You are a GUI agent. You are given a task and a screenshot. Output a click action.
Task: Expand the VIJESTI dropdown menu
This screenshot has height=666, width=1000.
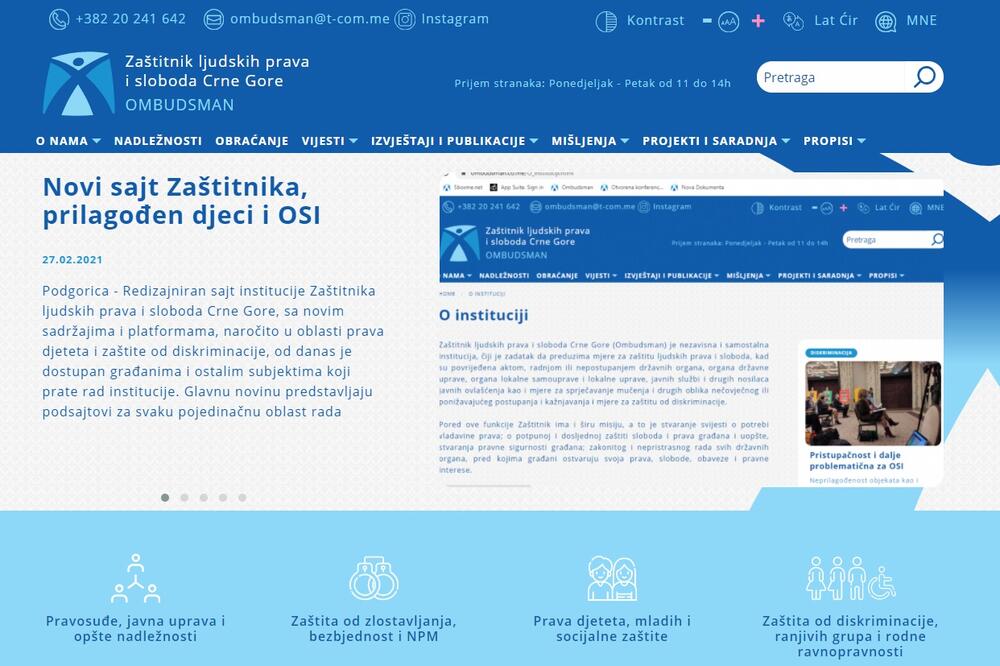point(329,141)
